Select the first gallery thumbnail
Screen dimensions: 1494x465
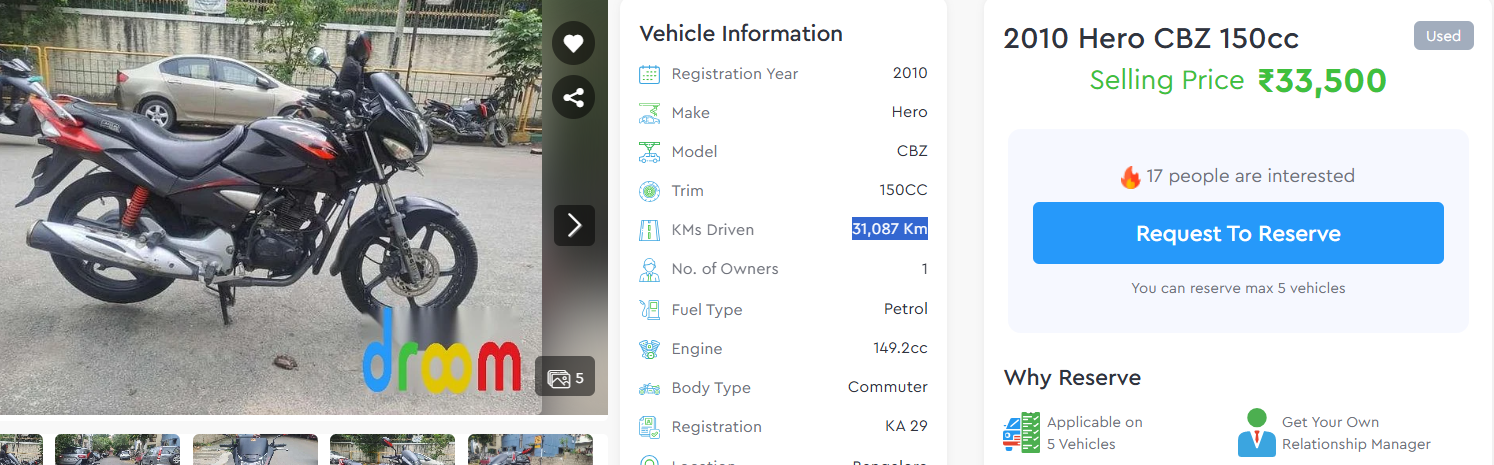(21, 449)
